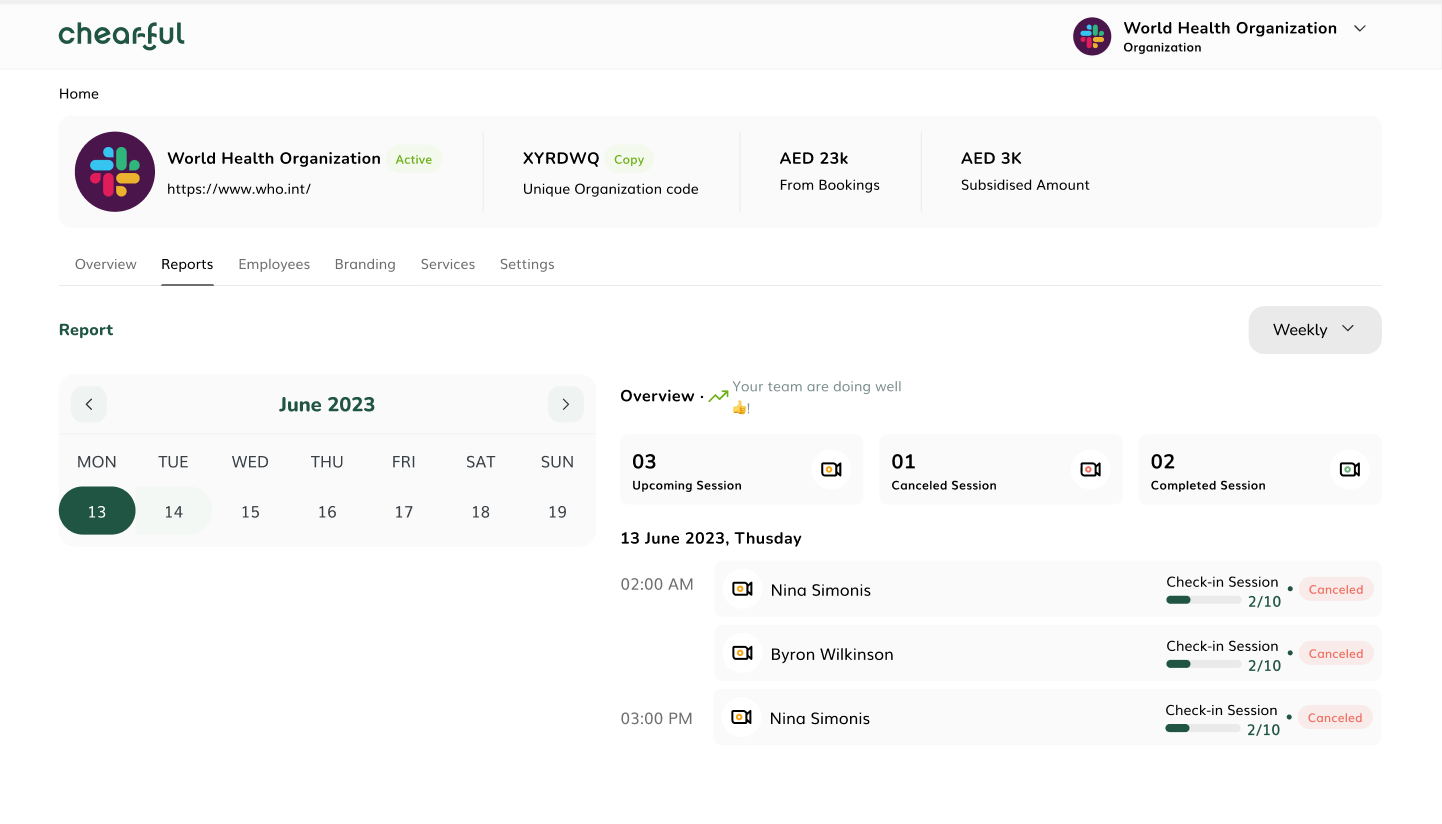The height and width of the screenshot is (824, 1442).
Task: Open the Settings tab
Action: (x=527, y=264)
